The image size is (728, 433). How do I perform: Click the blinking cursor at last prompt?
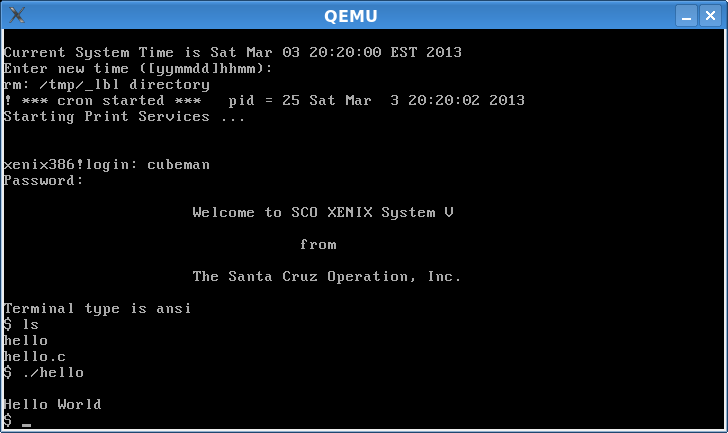[x=26, y=424]
